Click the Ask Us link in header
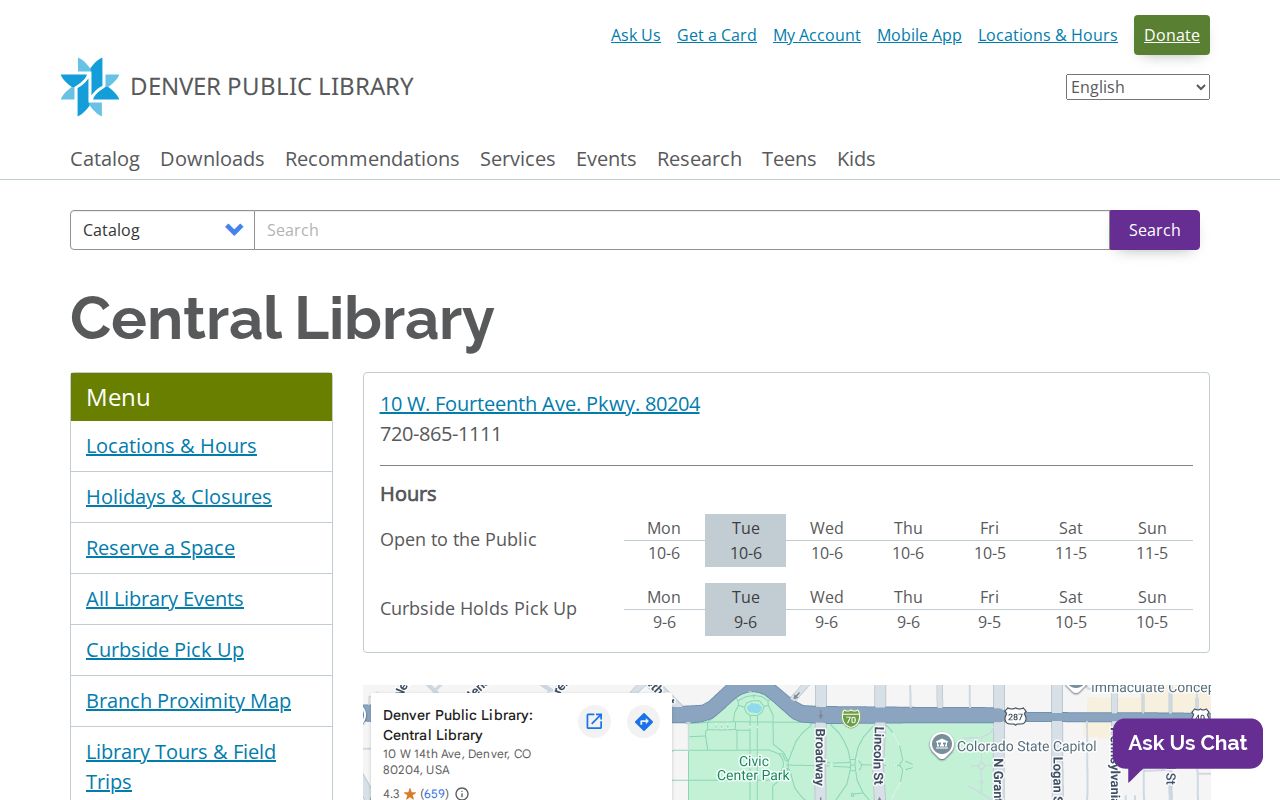 pyautogui.click(x=636, y=35)
